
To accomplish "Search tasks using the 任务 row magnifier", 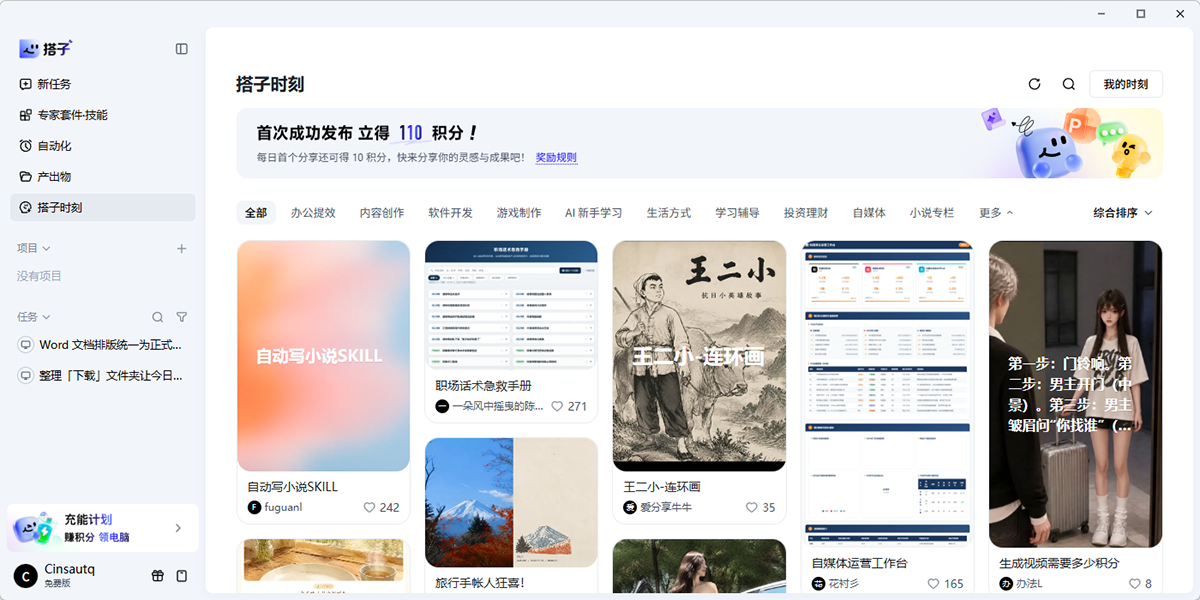I will point(157,317).
